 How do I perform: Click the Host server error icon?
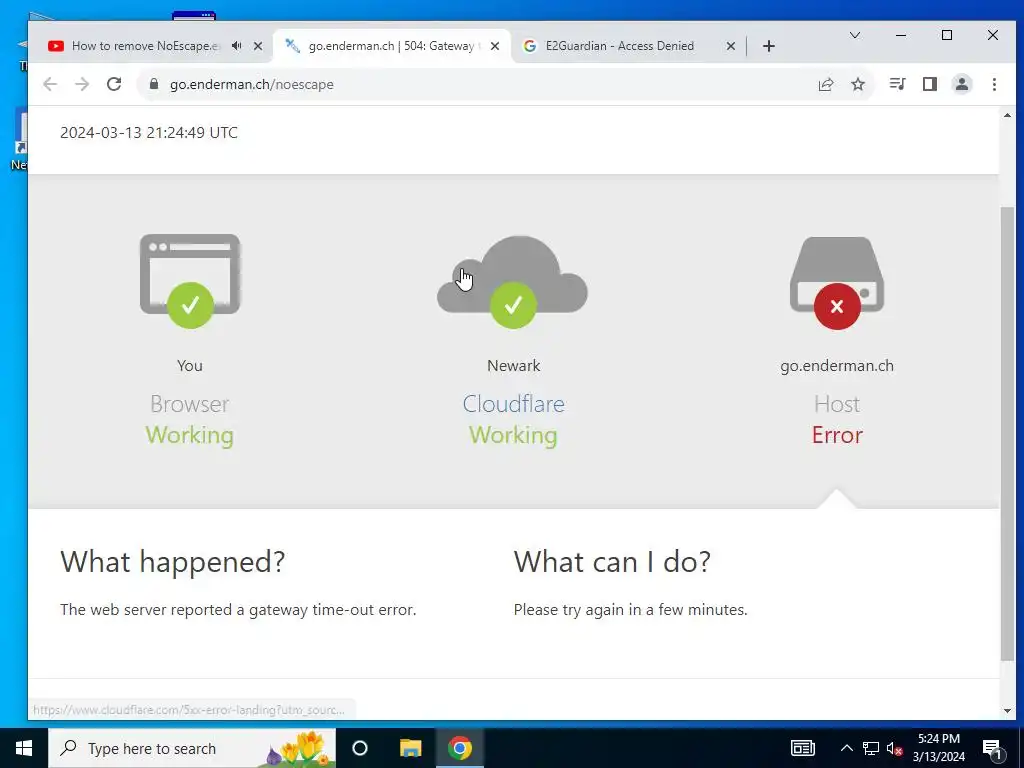point(837,283)
